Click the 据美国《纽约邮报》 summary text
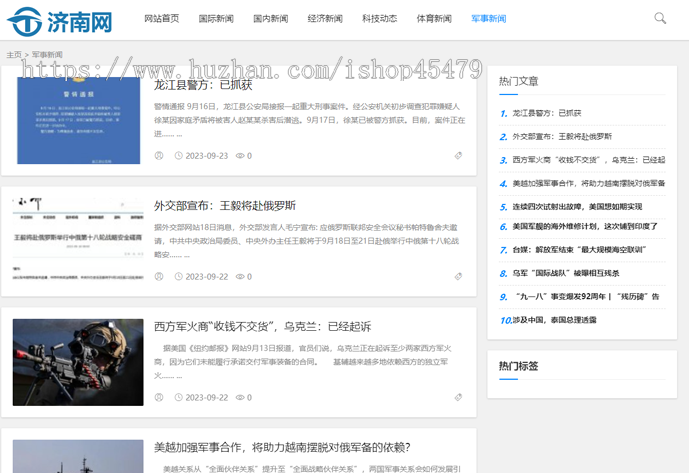 pyautogui.click(x=303, y=362)
